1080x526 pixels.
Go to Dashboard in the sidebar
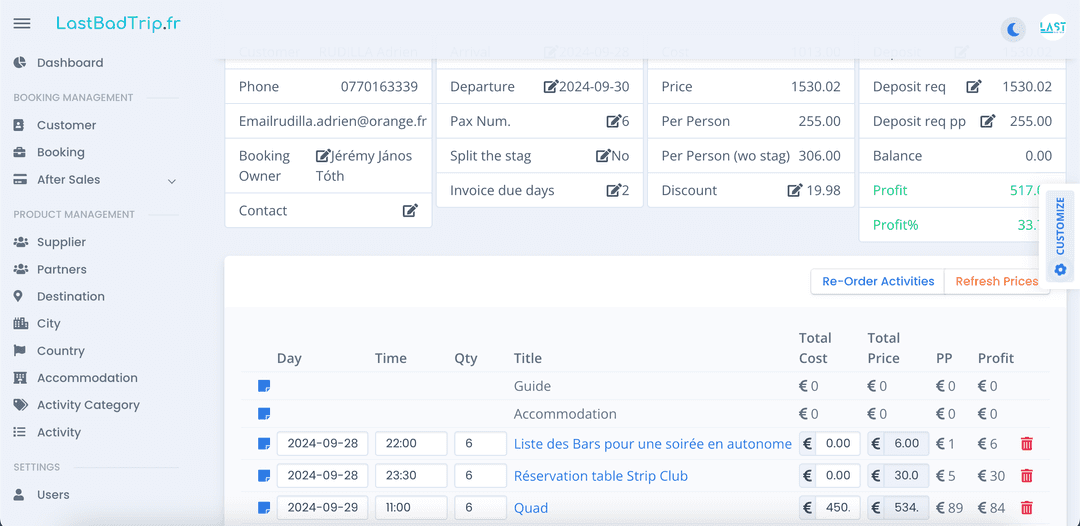click(x=70, y=63)
